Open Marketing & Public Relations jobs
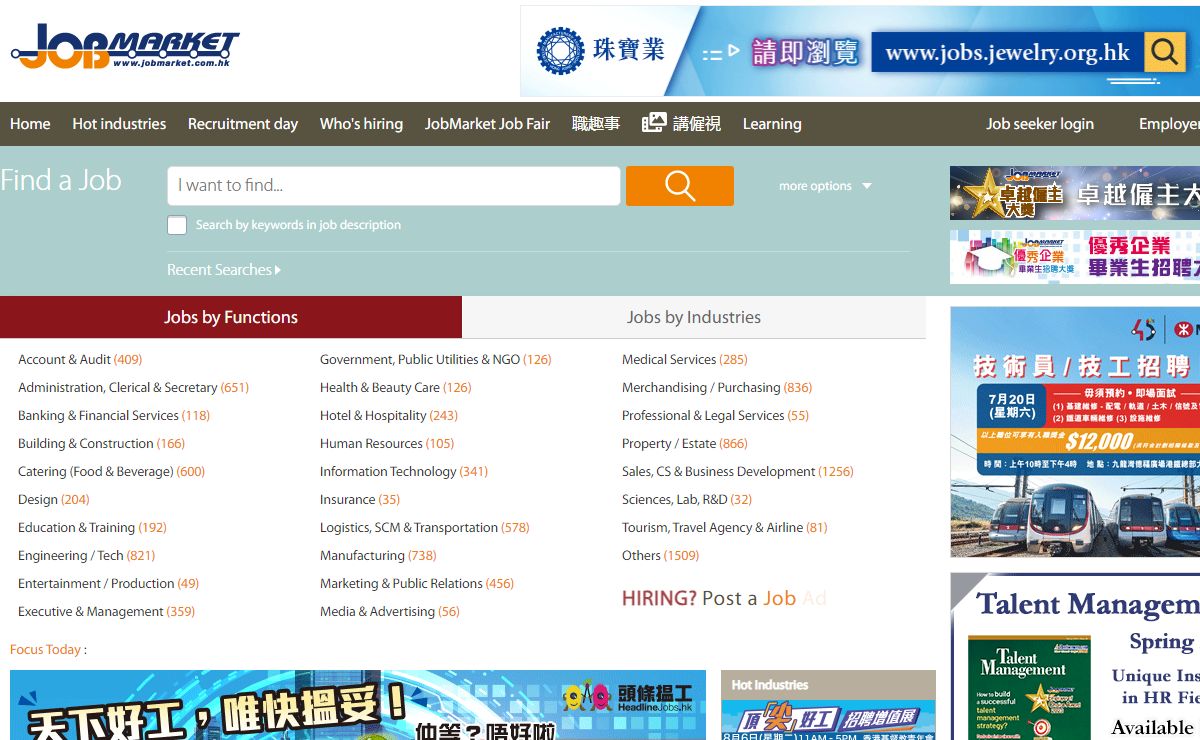 (417, 583)
